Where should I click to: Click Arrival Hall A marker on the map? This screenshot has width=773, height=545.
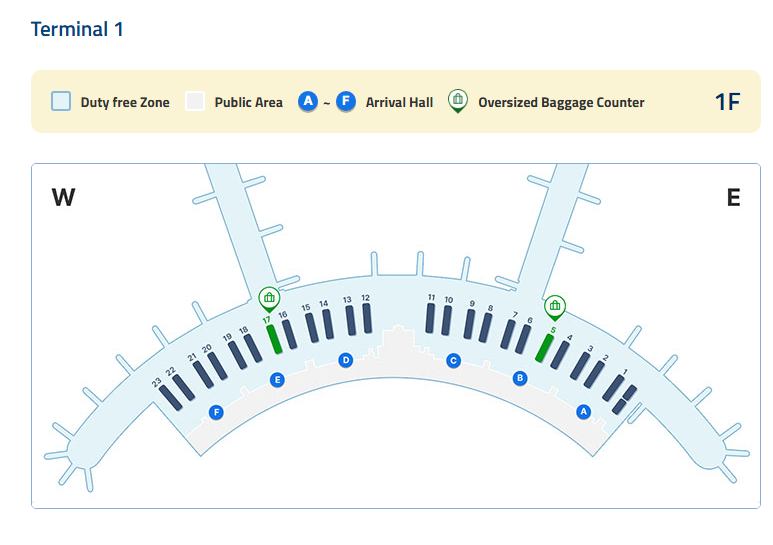point(585,411)
